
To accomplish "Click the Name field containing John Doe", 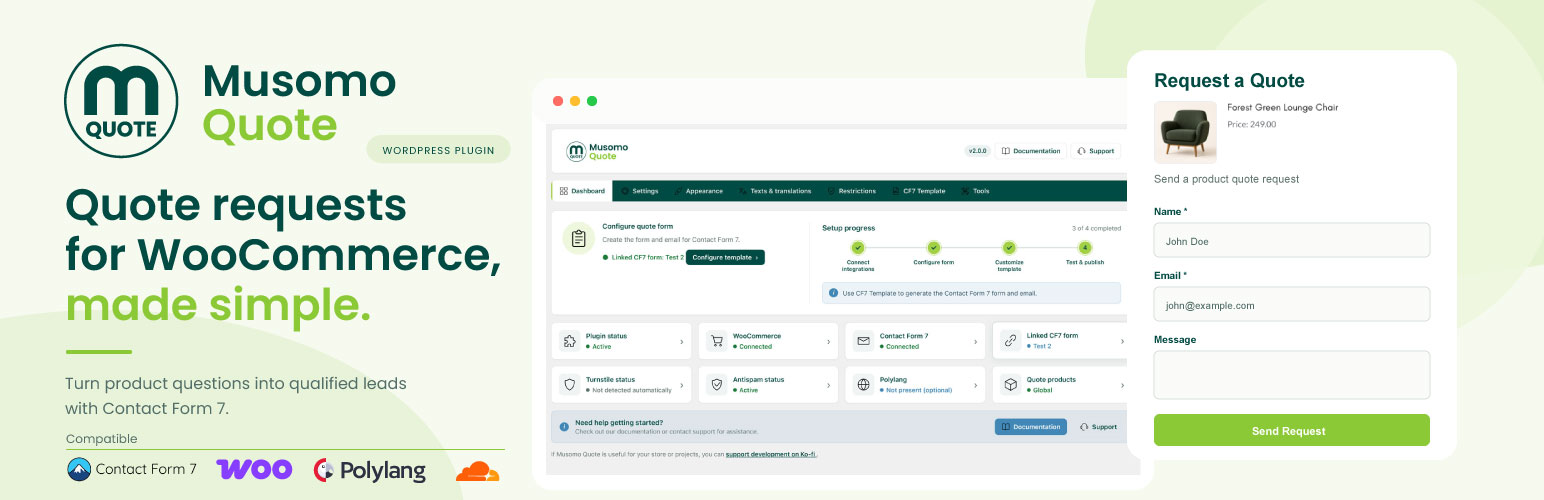I will pyautogui.click(x=1291, y=240).
